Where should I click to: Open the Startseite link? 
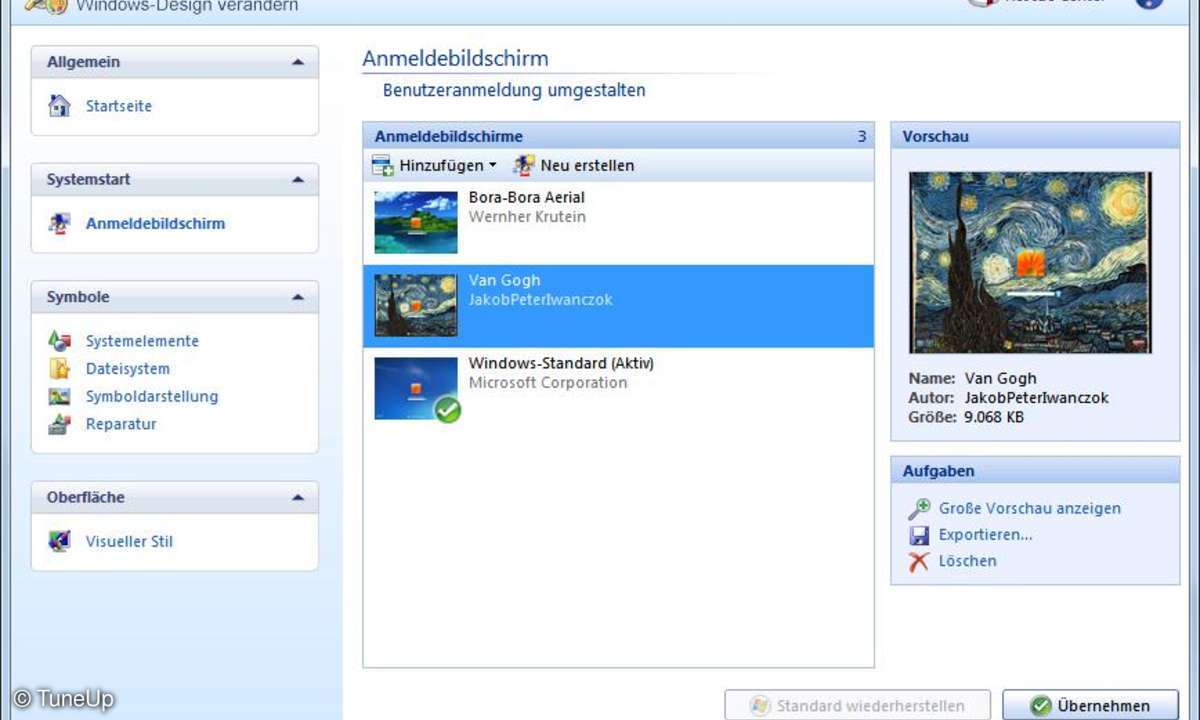click(119, 106)
